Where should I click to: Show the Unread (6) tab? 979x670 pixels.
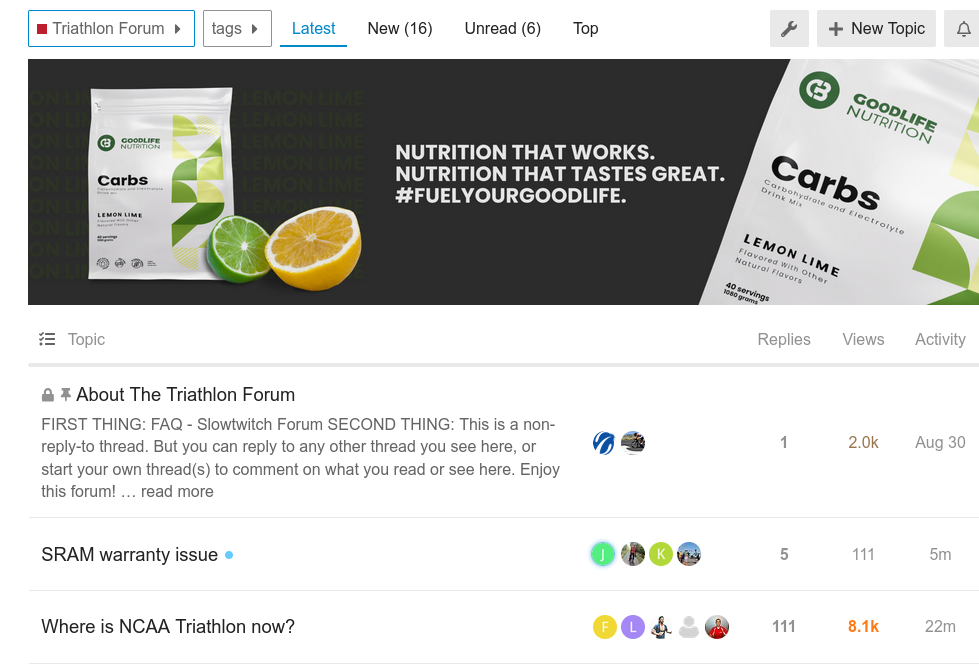tap(503, 29)
